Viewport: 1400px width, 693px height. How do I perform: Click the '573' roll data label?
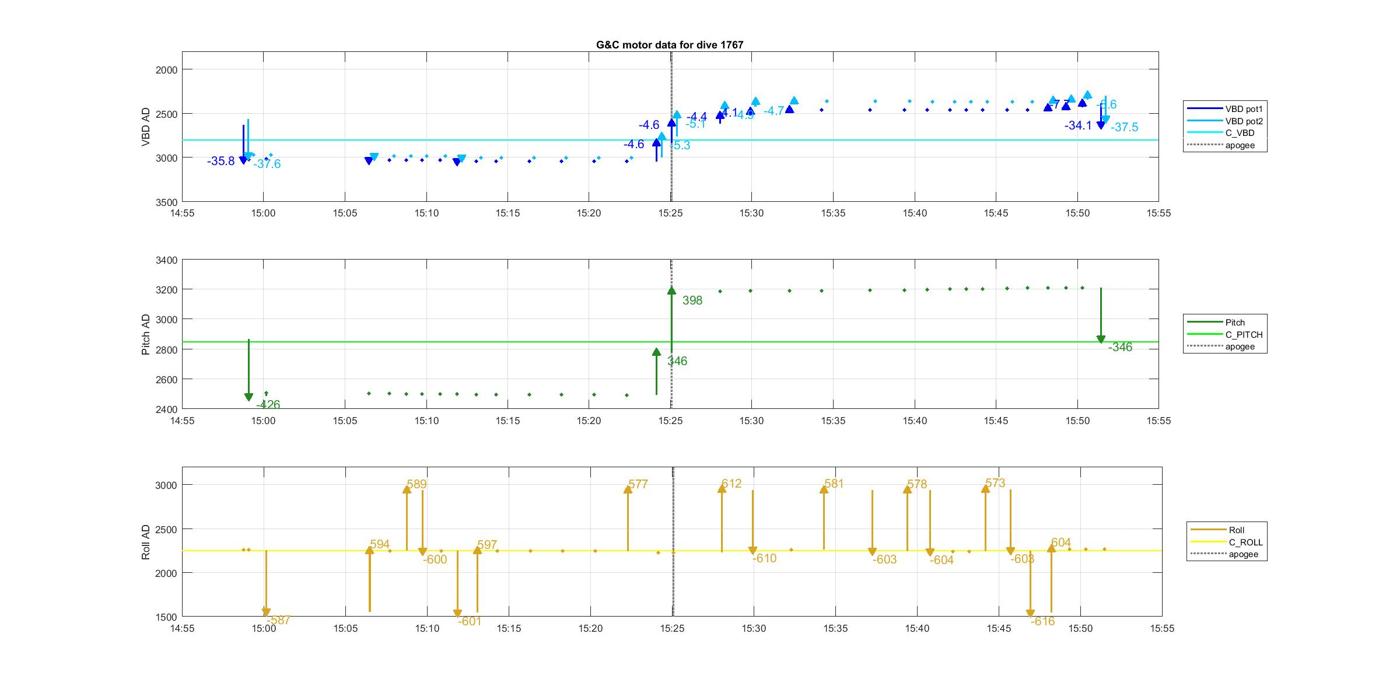pyautogui.click(x=995, y=483)
